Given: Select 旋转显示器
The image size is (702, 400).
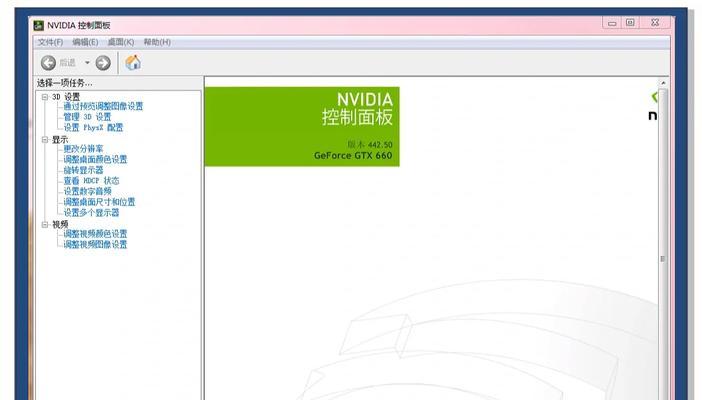Looking at the screenshot, I should (83, 170).
